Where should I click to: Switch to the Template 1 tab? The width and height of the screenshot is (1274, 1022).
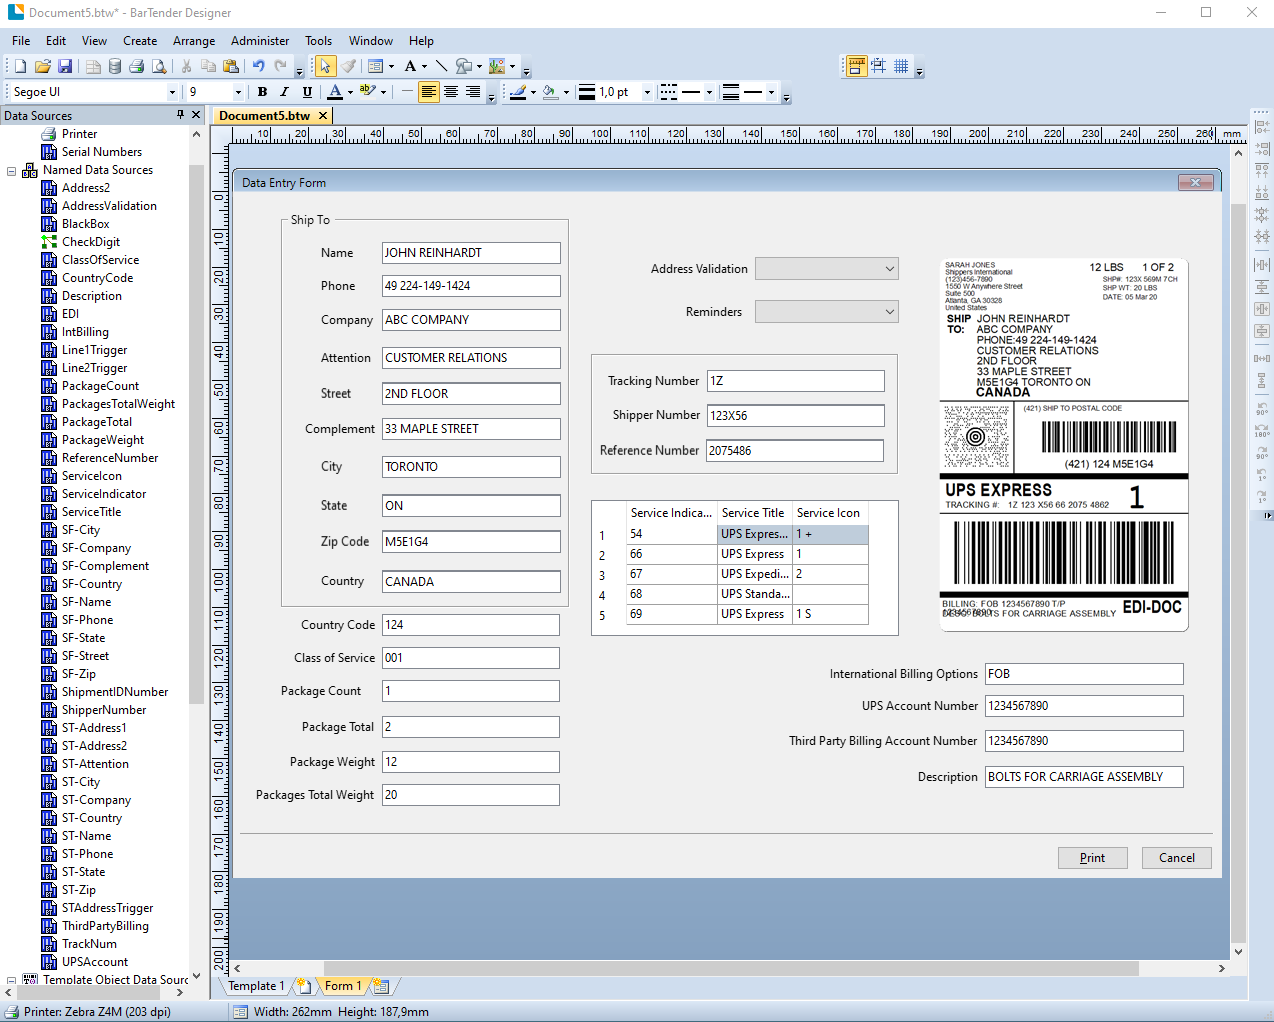click(x=256, y=986)
